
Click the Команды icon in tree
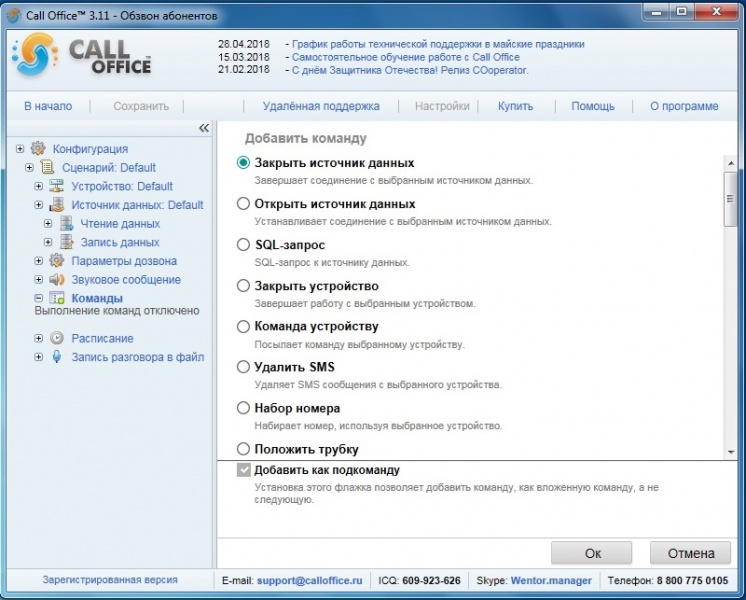click(x=57, y=298)
